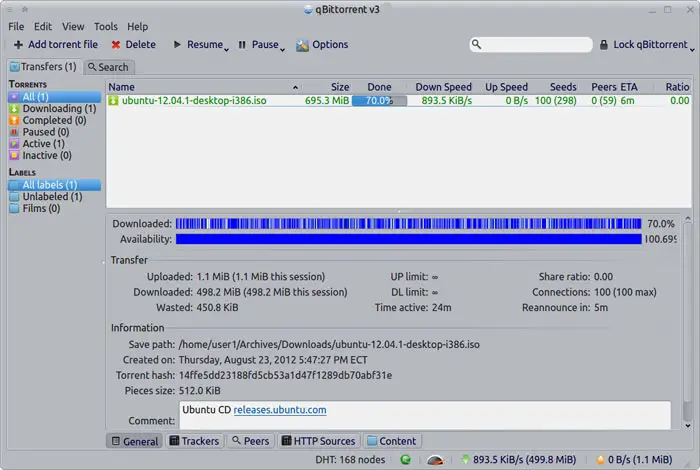Toggle alternative speed limits speedometer icon
The width and height of the screenshot is (700, 470).
pyautogui.click(x=435, y=459)
